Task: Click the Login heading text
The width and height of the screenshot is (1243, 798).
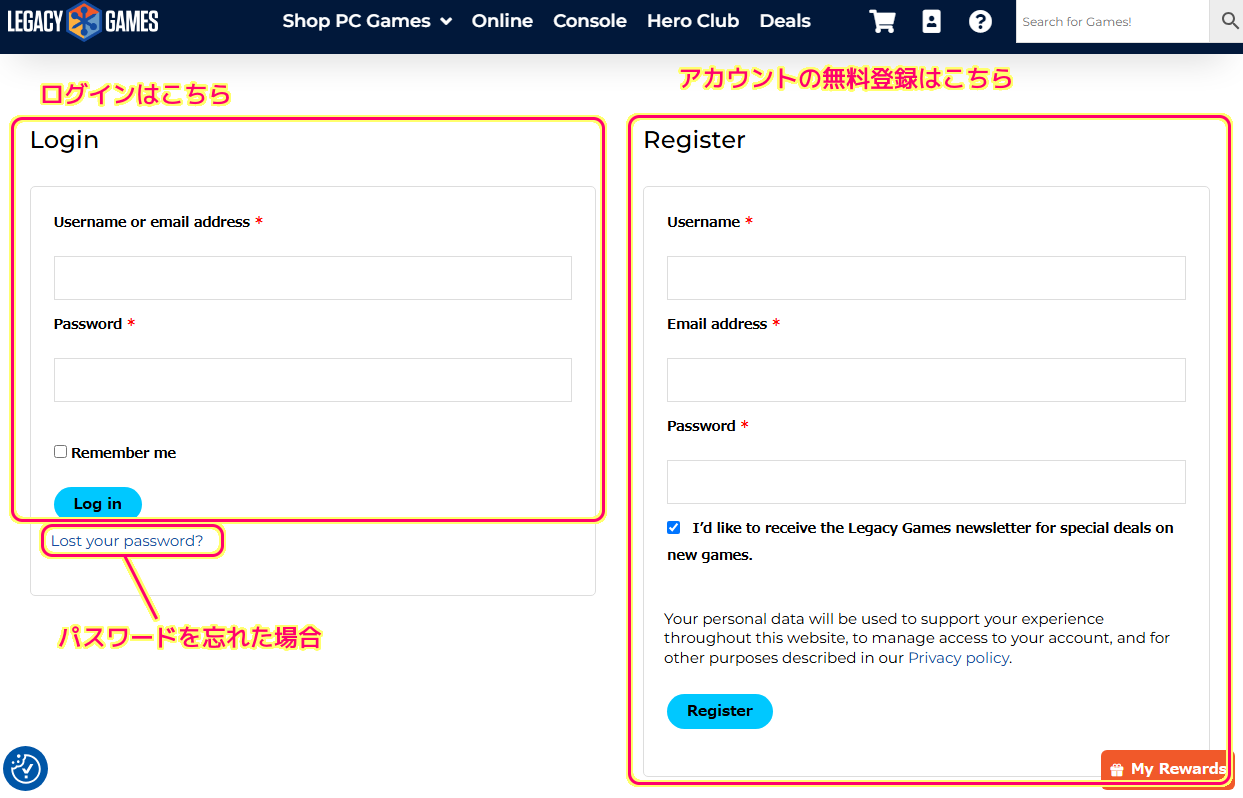Action: click(64, 140)
